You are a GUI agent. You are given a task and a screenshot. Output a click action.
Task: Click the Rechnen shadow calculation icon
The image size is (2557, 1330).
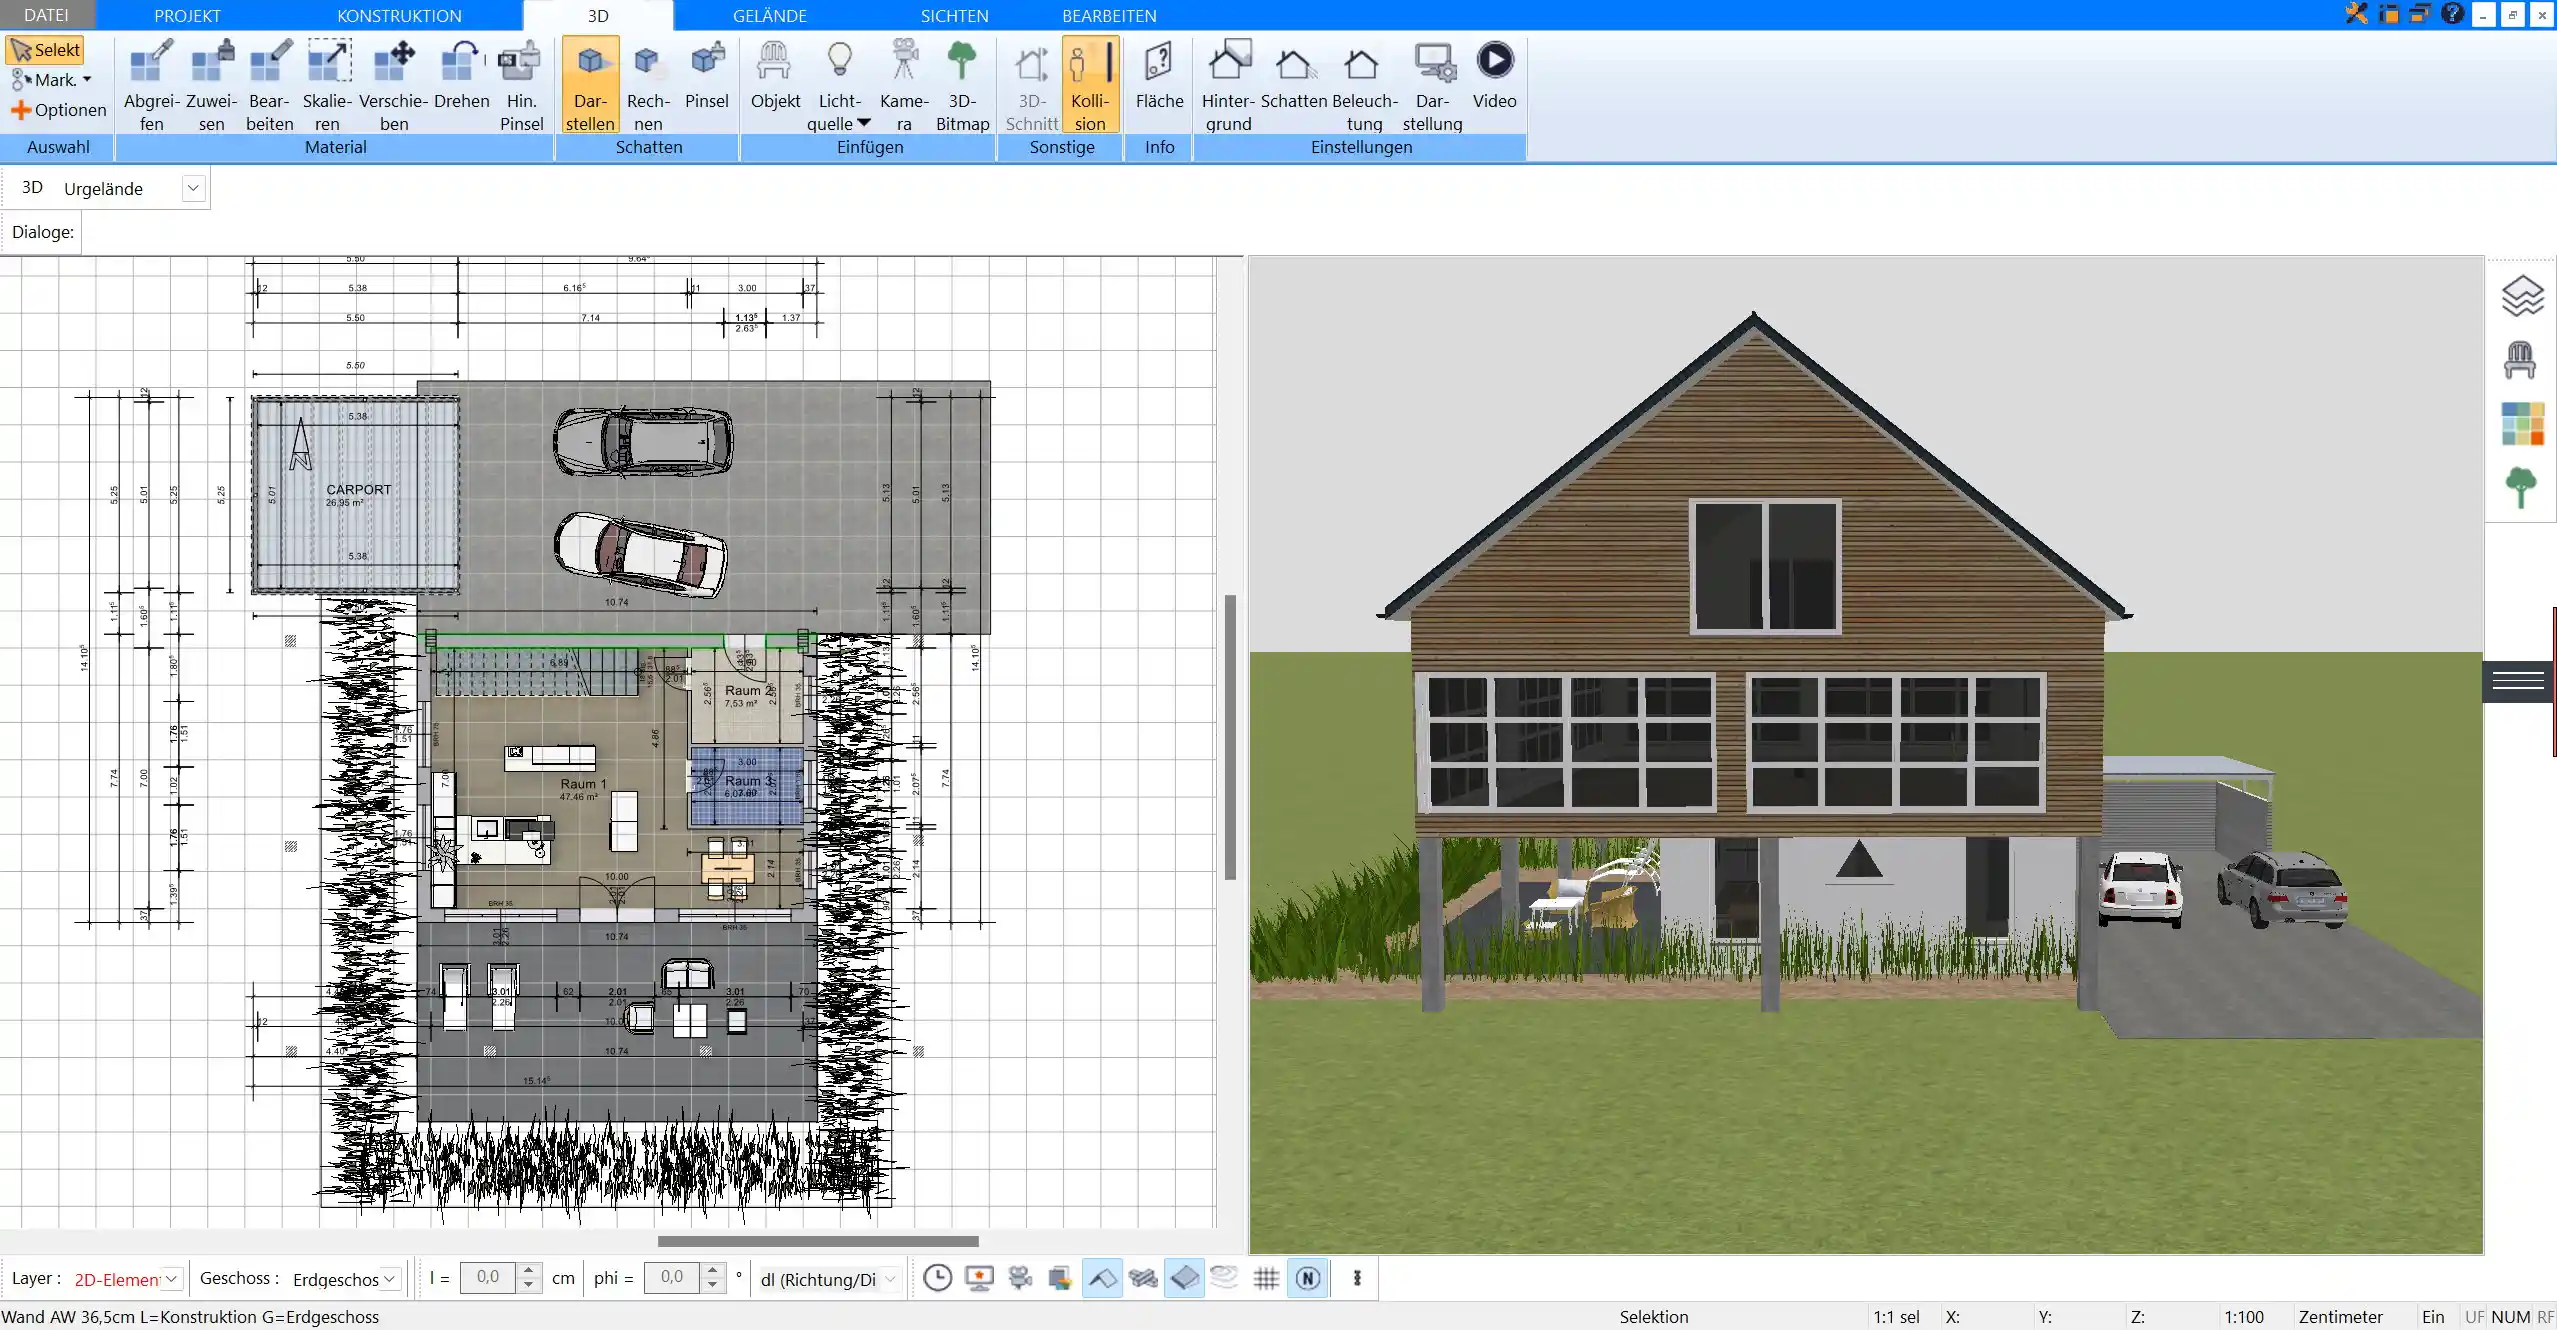pos(648,86)
